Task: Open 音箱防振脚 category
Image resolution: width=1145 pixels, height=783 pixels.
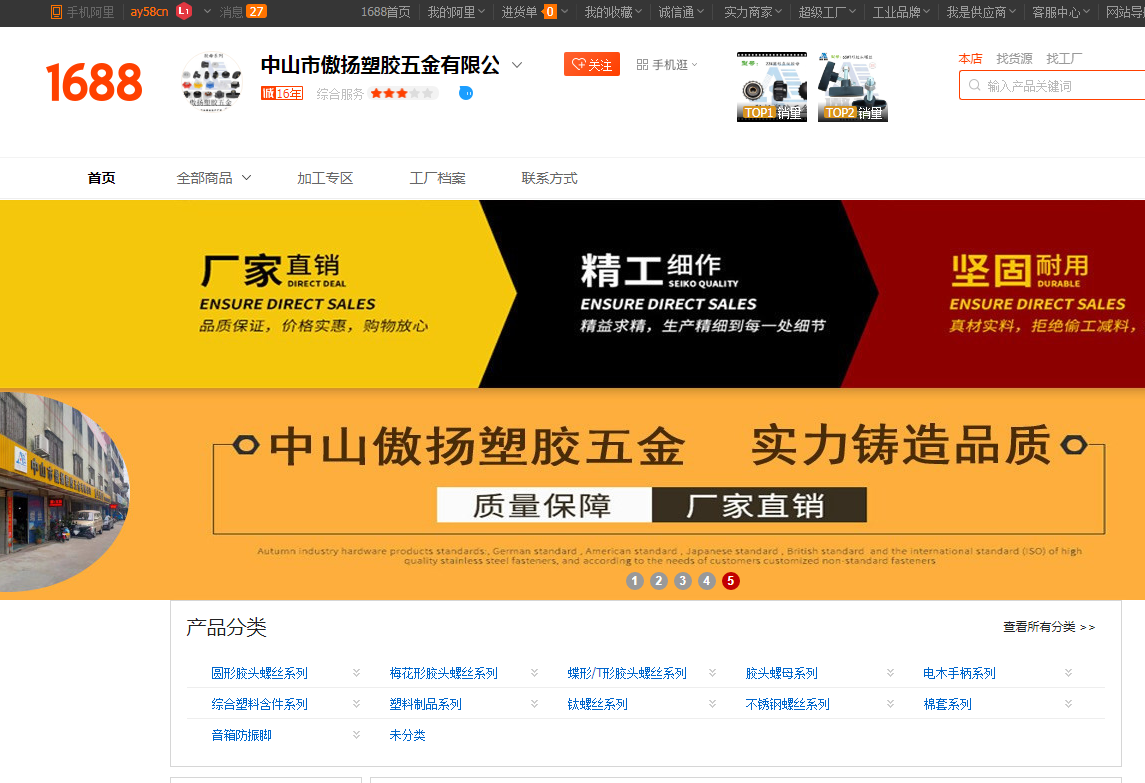Action: coord(241,736)
